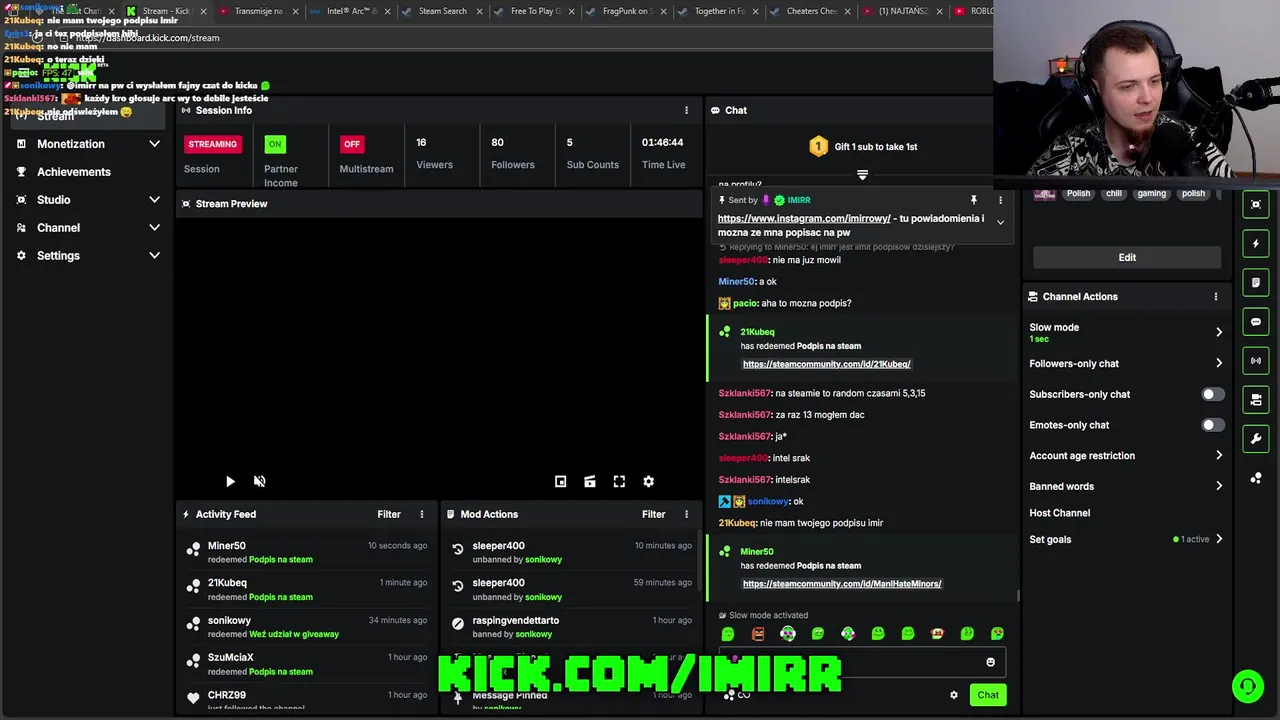This screenshot has width=1280, height=720.
Task: Toggle theater mode in Stream Preview
Action: 590,482
